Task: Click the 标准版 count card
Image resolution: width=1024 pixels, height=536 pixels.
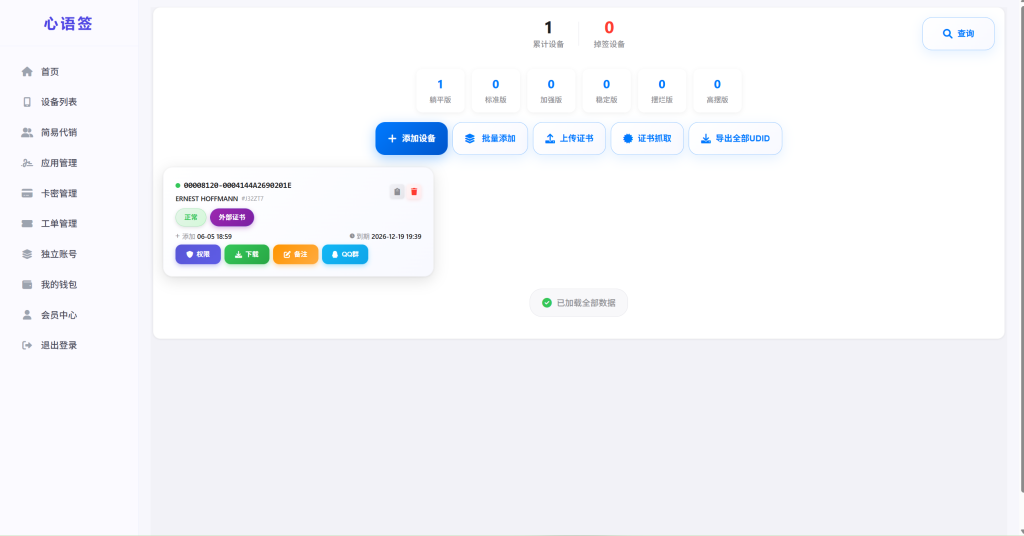Action: tap(496, 91)
